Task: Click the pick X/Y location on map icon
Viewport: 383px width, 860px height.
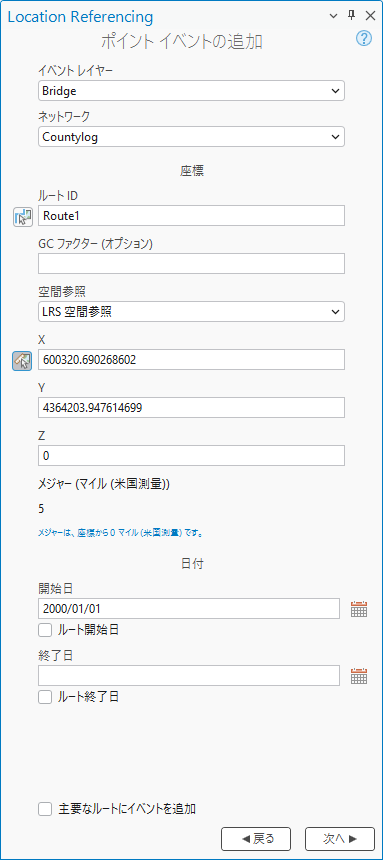Action: pyautogui.click(x=22, y=361)
